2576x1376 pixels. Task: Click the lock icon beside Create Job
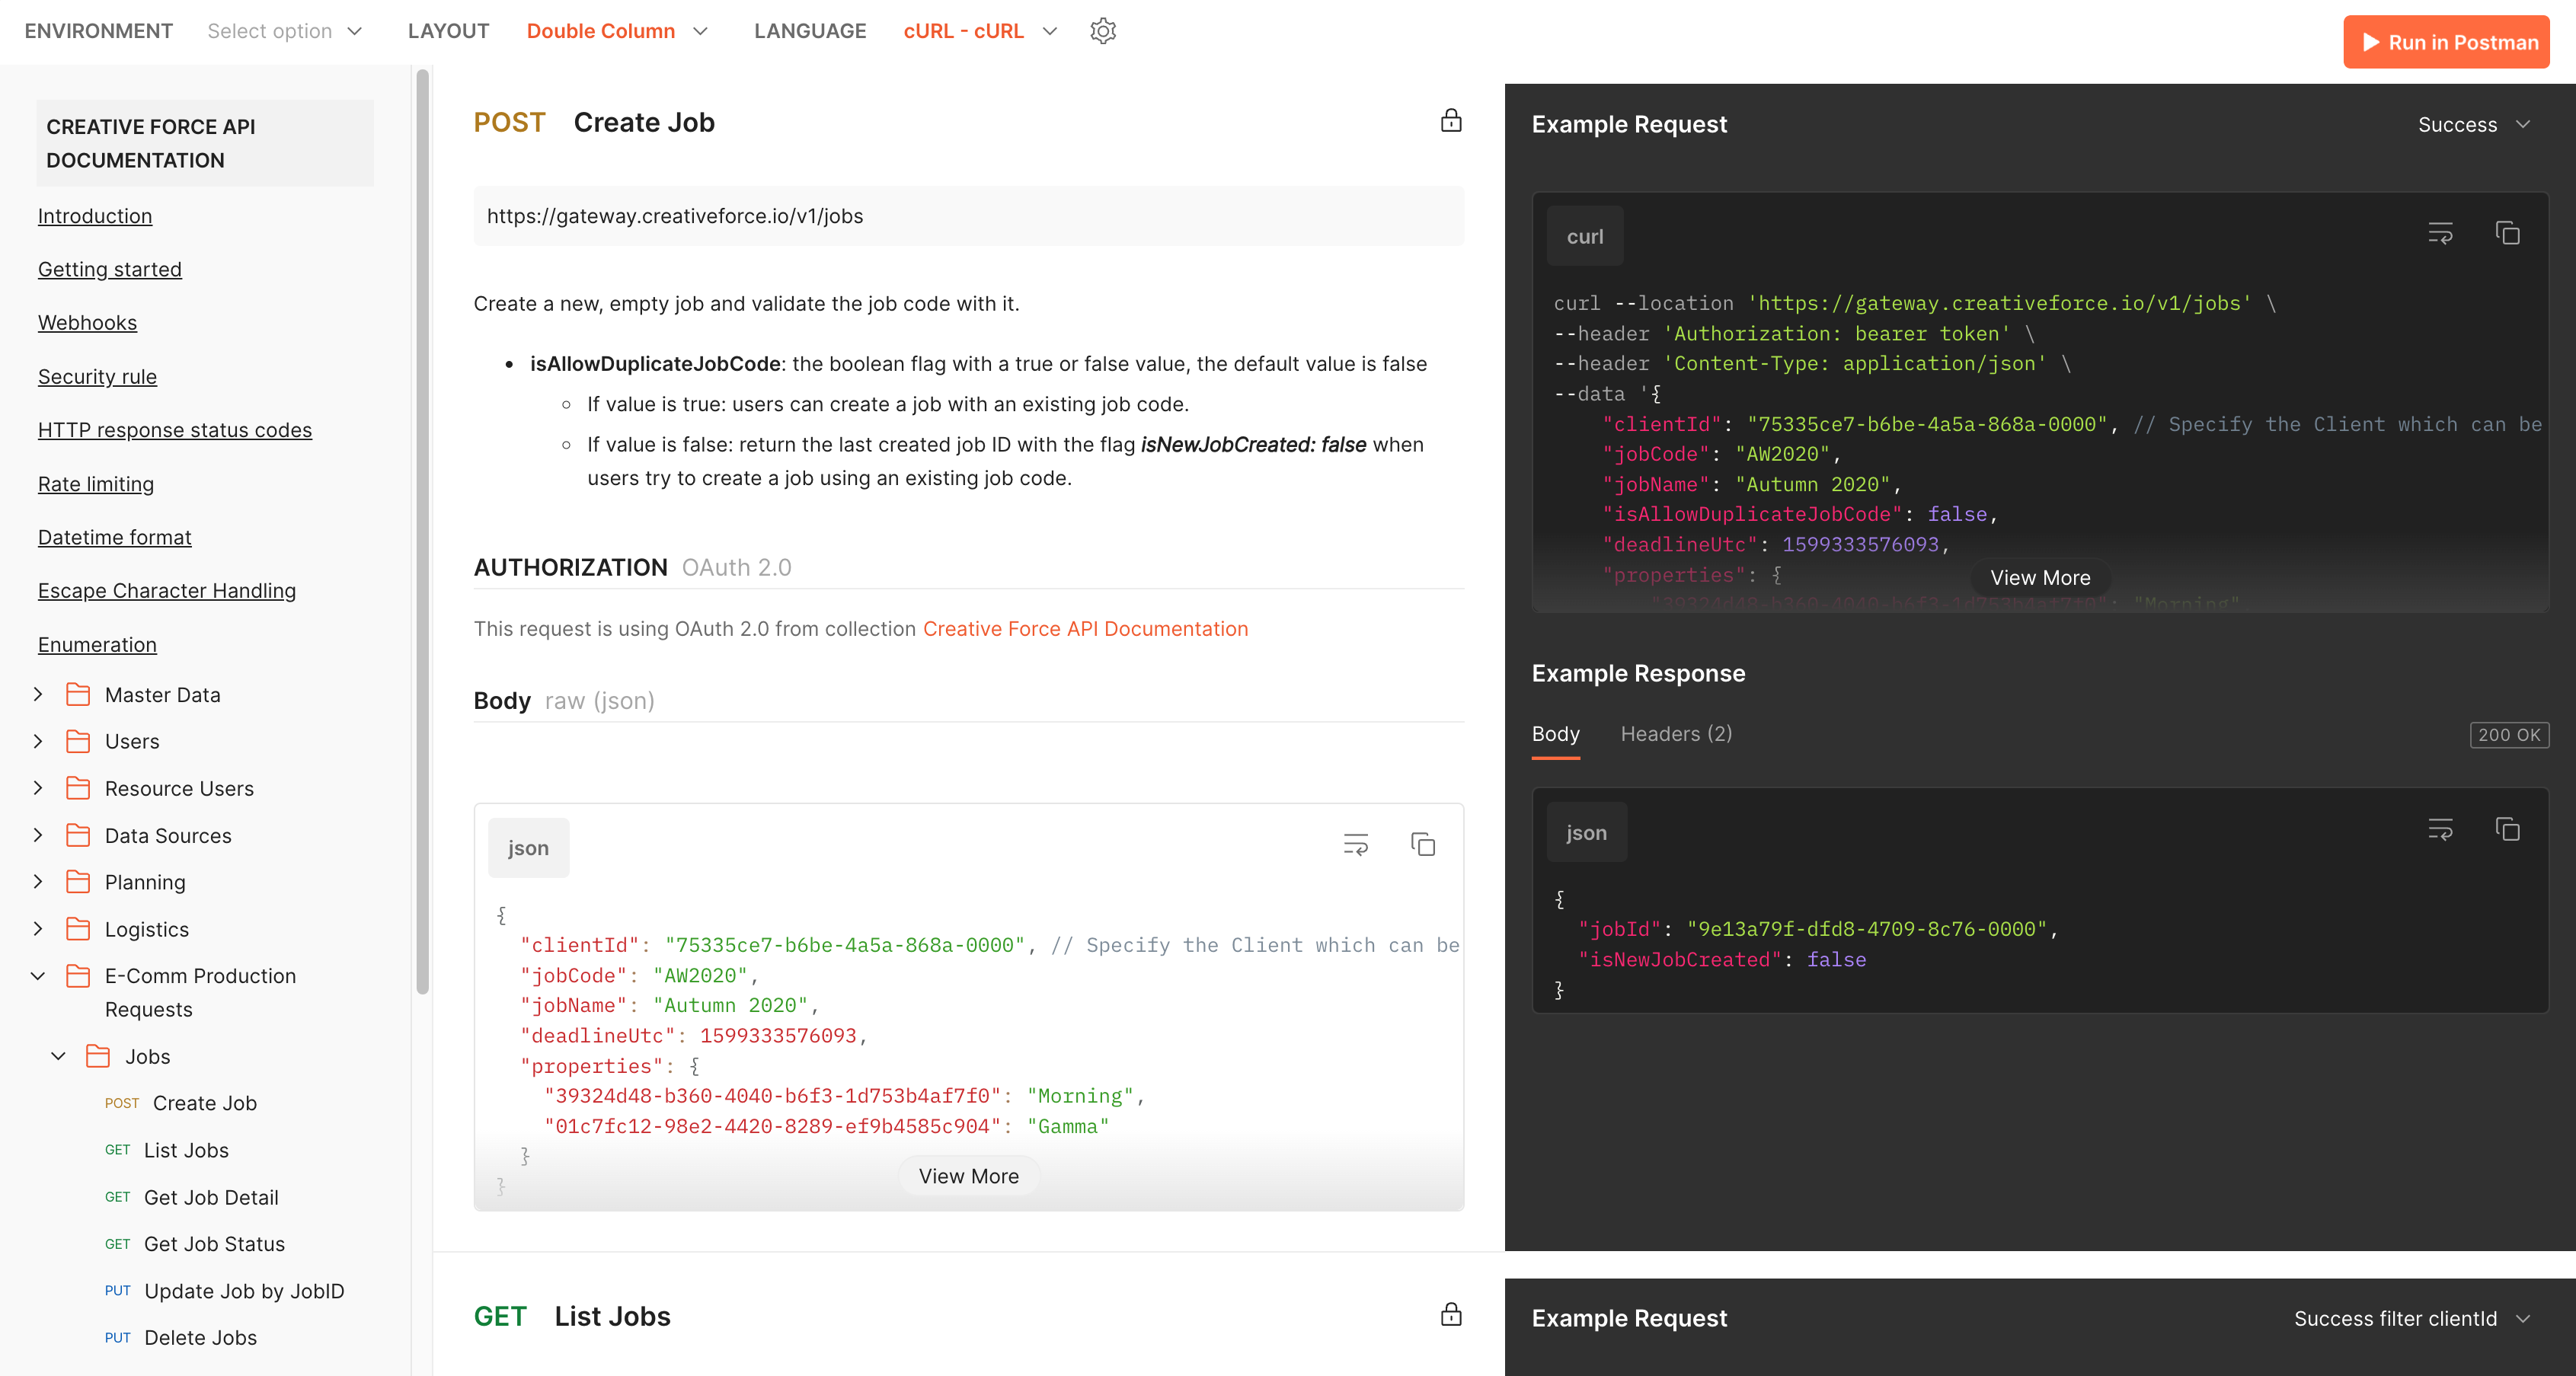[x=1451, y=121]
